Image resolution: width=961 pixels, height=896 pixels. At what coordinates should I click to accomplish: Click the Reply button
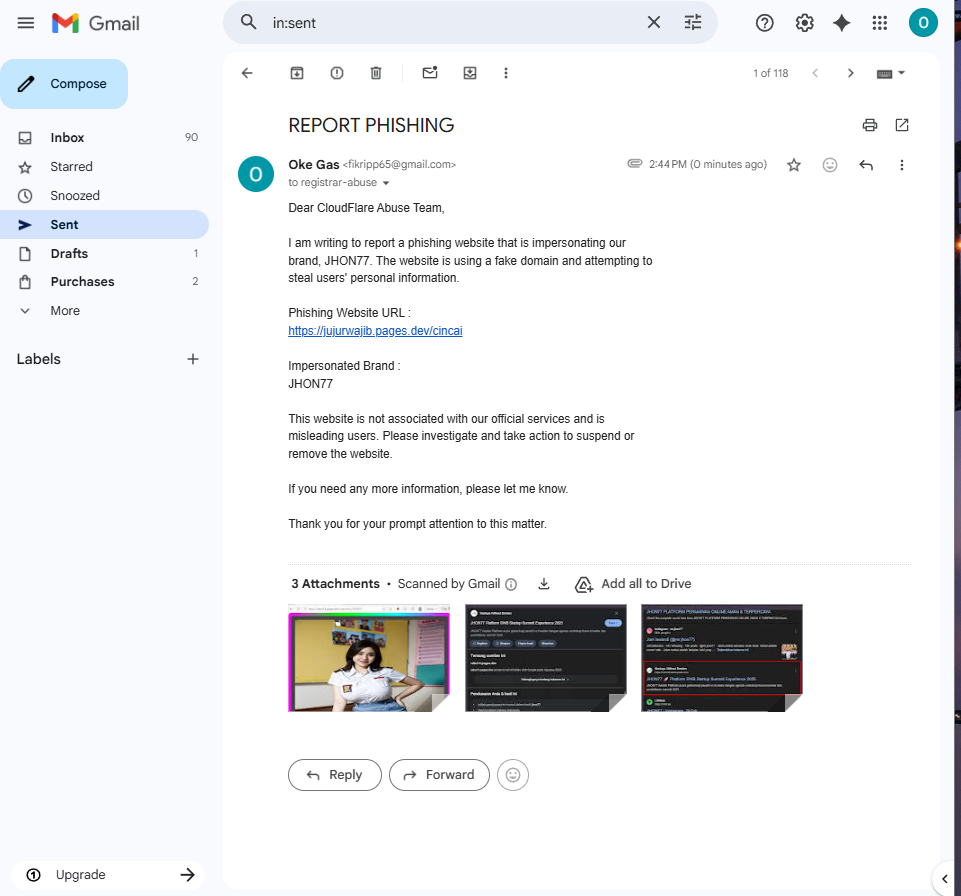tap(335, 775)
